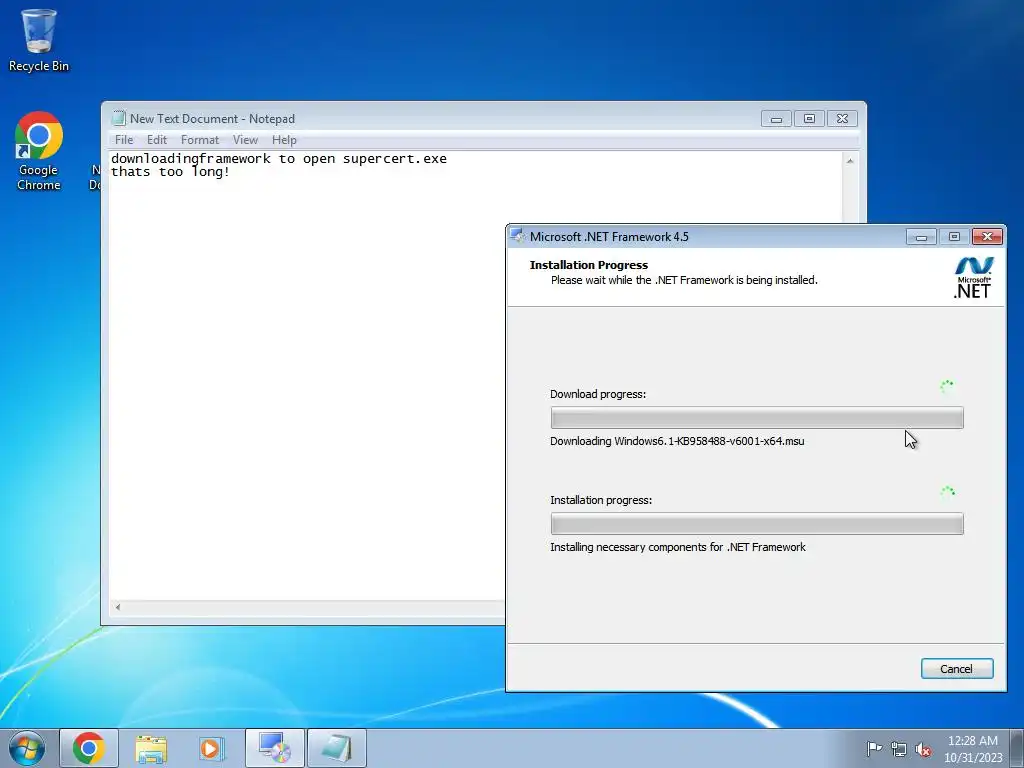The width and height of the screenshot is (1024, 768).
Task: Launch Windows Media Player from taskbar
Action: point(212,748)
